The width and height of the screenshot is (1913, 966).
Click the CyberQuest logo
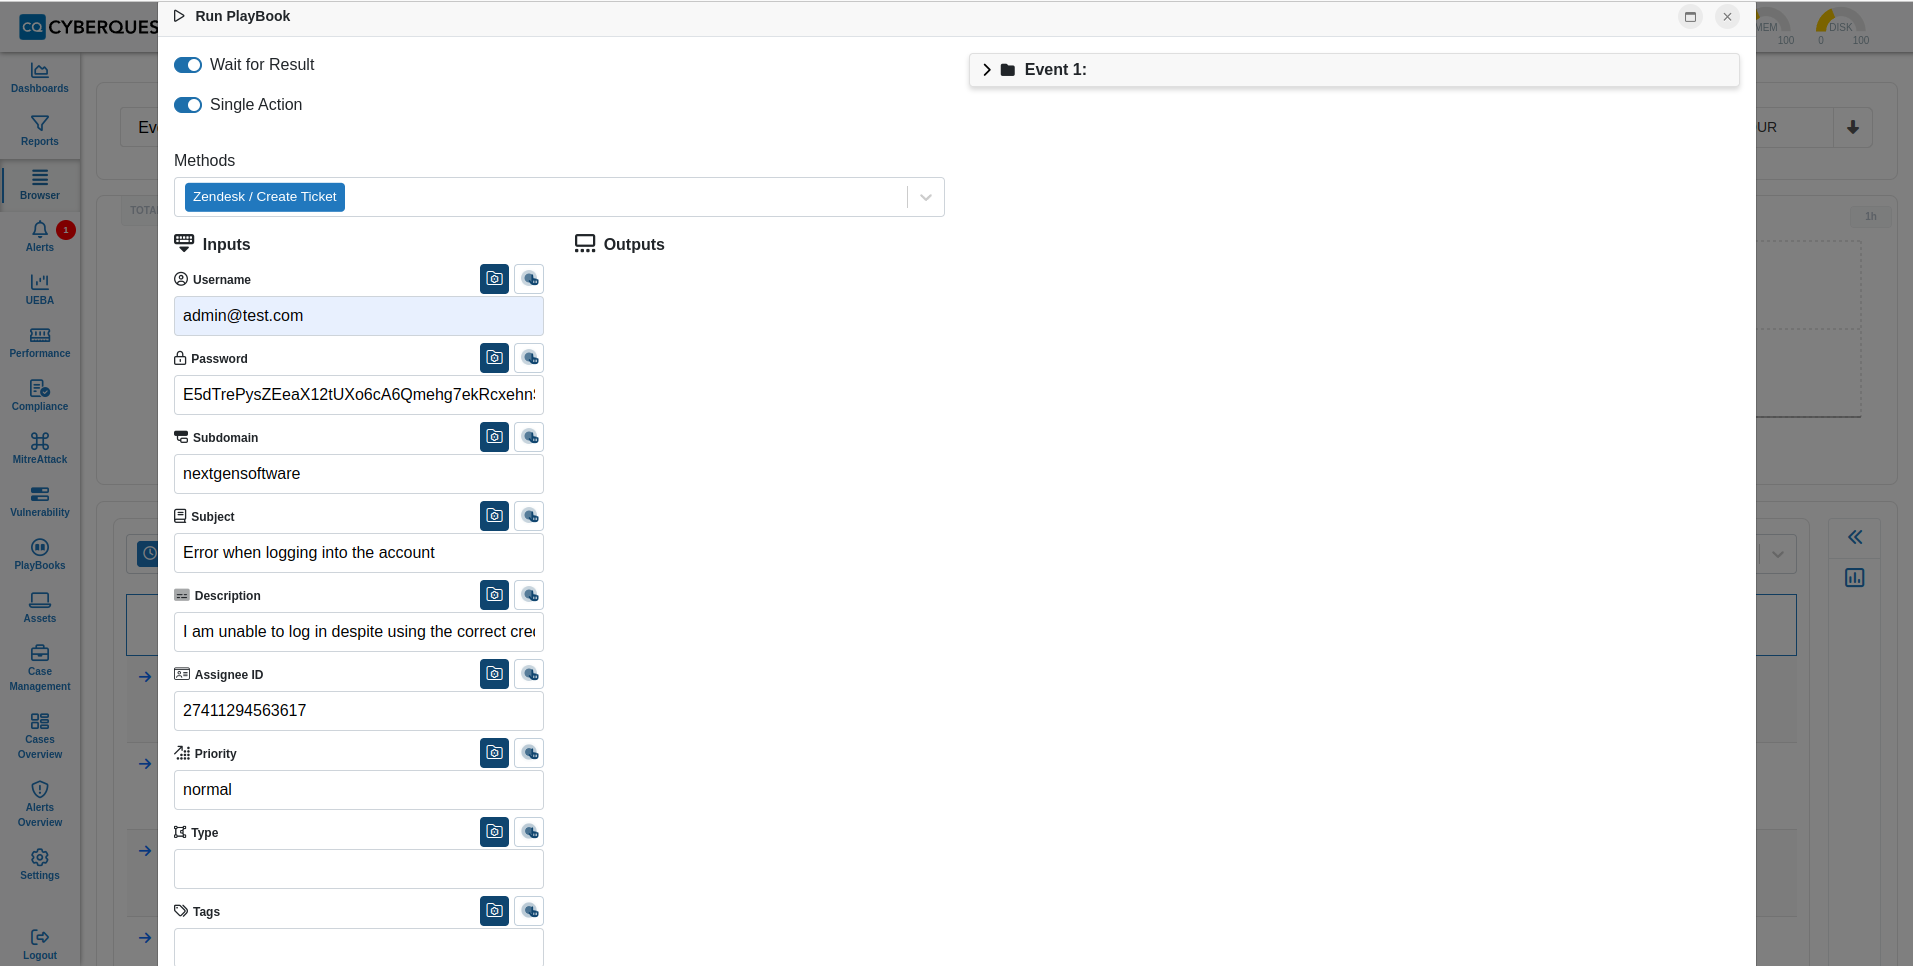88,27
